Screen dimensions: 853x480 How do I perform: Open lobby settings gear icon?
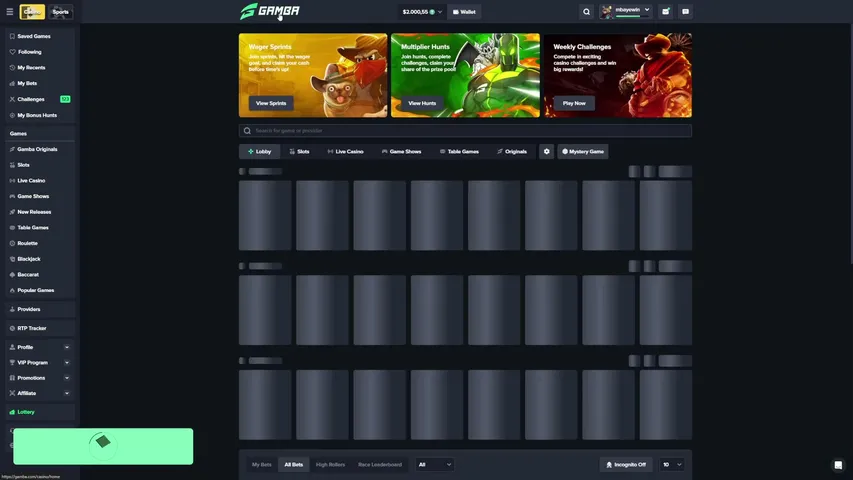point(547,152)
